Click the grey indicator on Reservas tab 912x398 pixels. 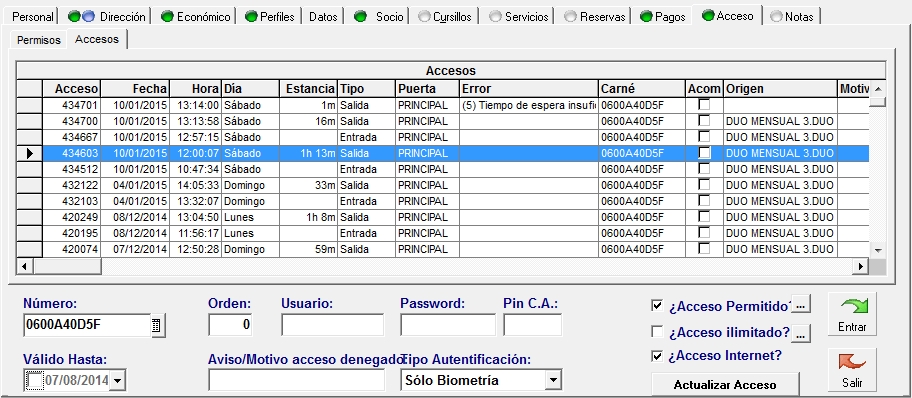click(571, 17)
